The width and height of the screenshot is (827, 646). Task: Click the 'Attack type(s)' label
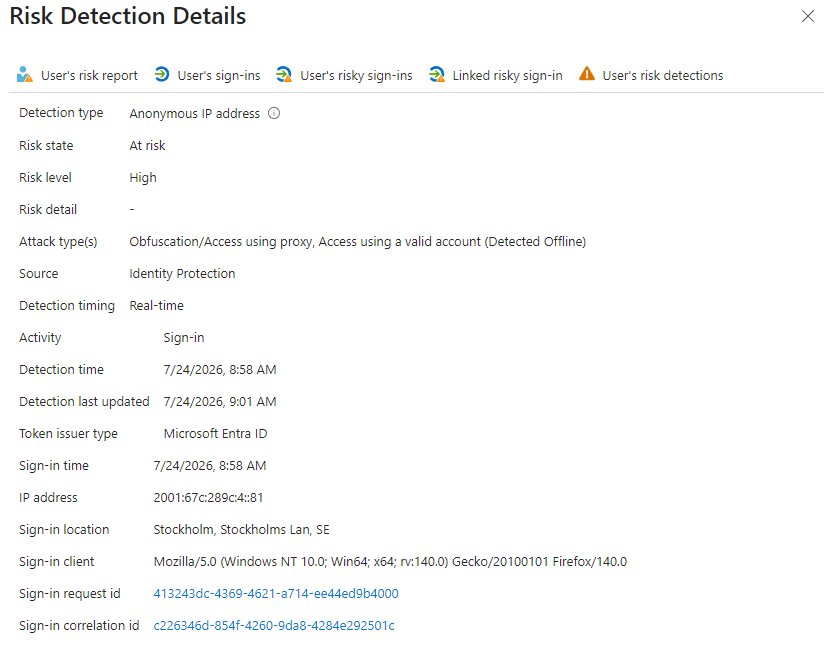[58, 242]
